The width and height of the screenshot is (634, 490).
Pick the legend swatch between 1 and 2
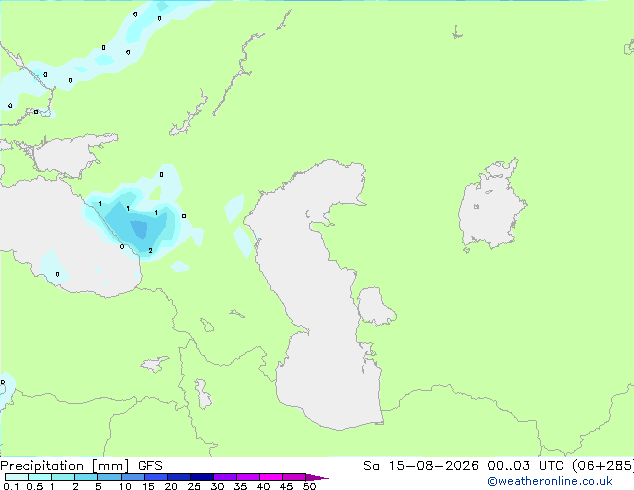pyautogui.click(x=63, y=477)
